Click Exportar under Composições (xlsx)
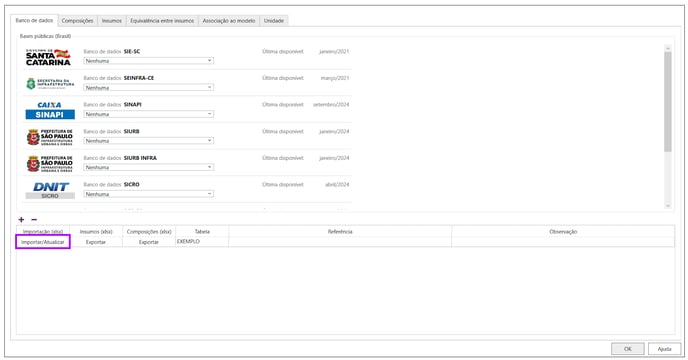 pyautogui.click(x=149, y=242)
